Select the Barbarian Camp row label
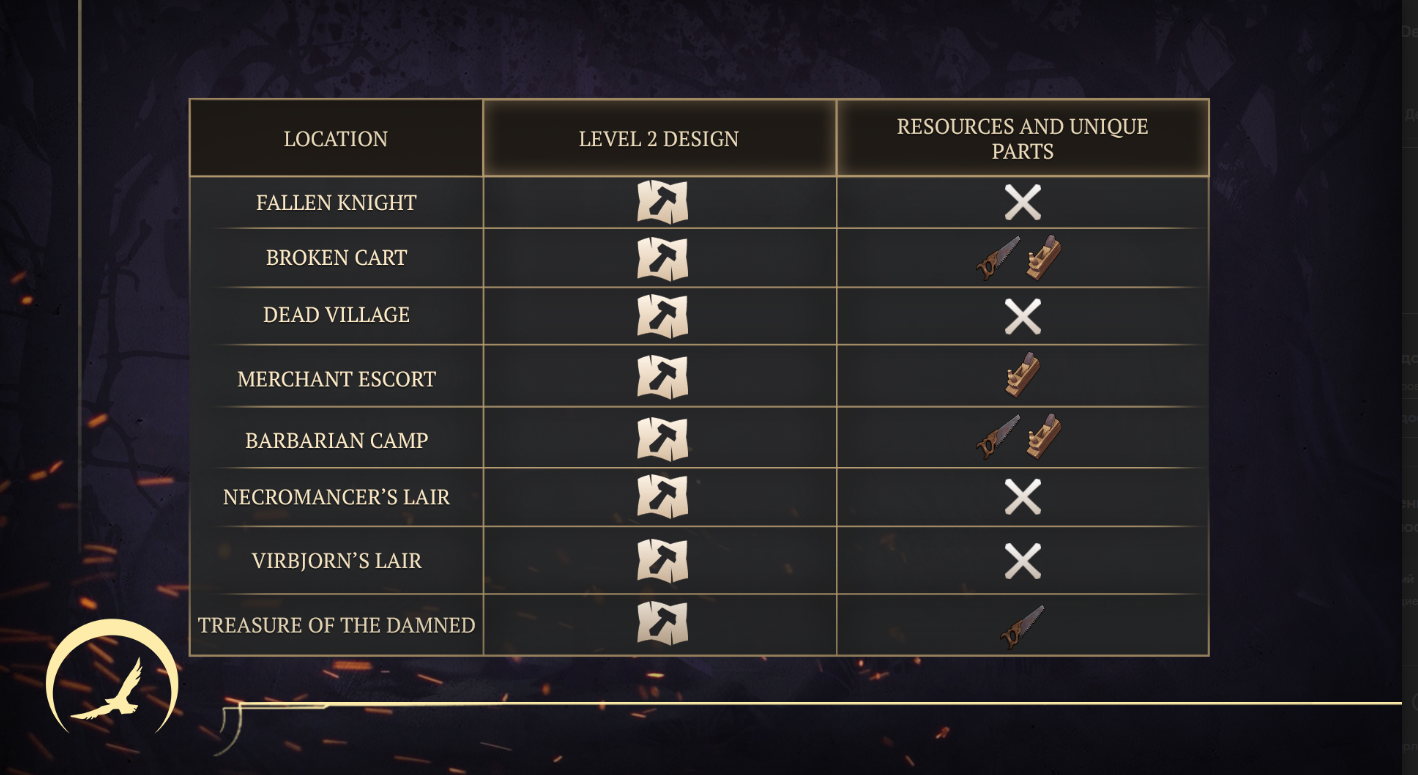This screenshot has width=1418, height=775. click(337, 441)
